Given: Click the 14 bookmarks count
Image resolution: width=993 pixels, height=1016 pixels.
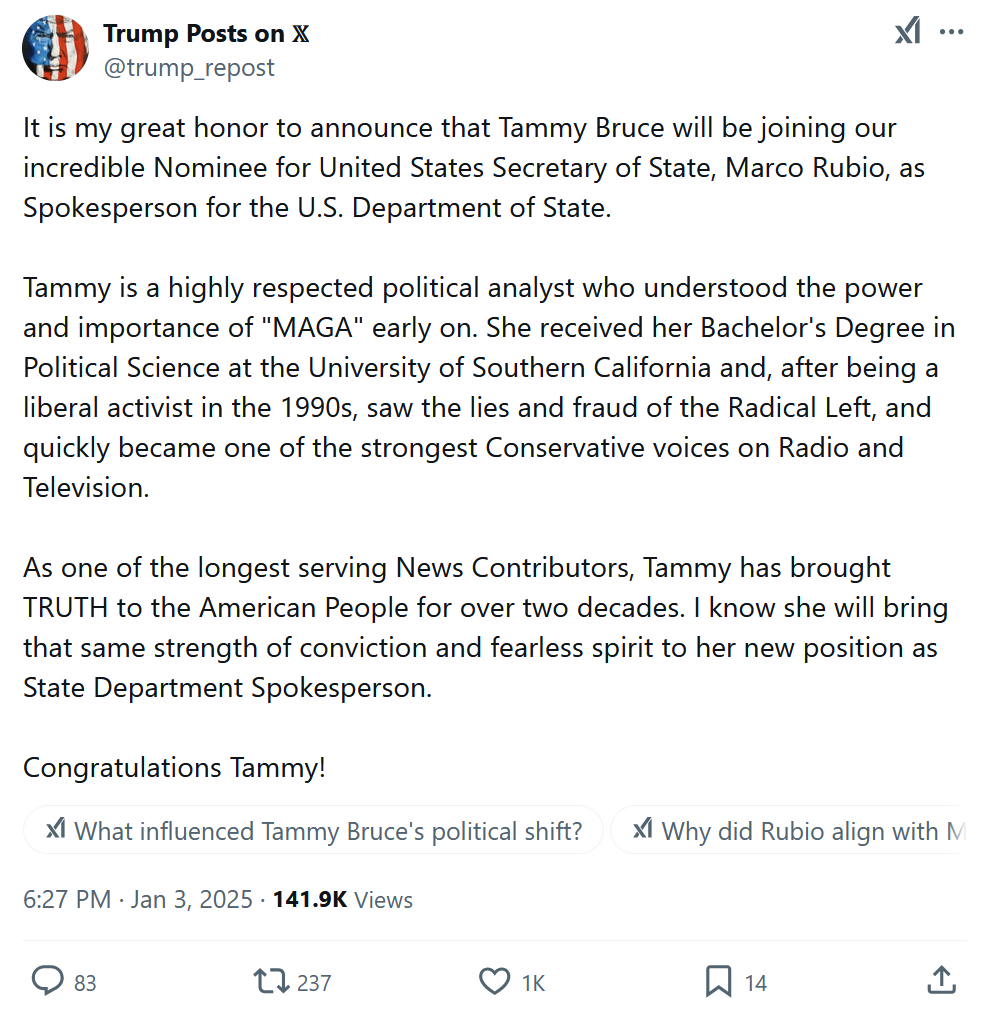Looking at the screenshot, I should pos(756,983).
